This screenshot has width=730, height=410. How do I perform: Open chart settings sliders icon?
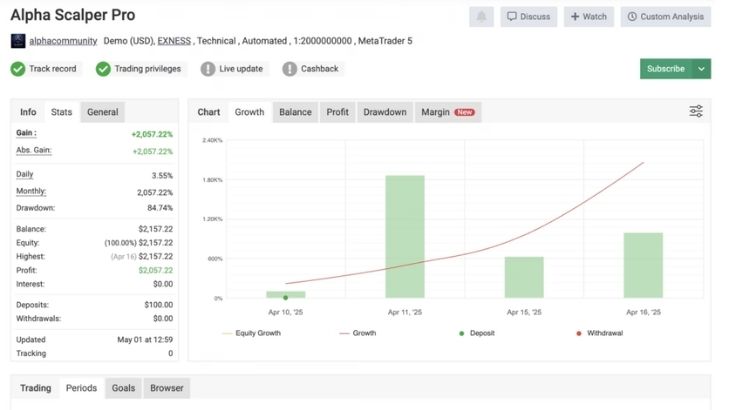pyautogui.click(x=696, y=112)
